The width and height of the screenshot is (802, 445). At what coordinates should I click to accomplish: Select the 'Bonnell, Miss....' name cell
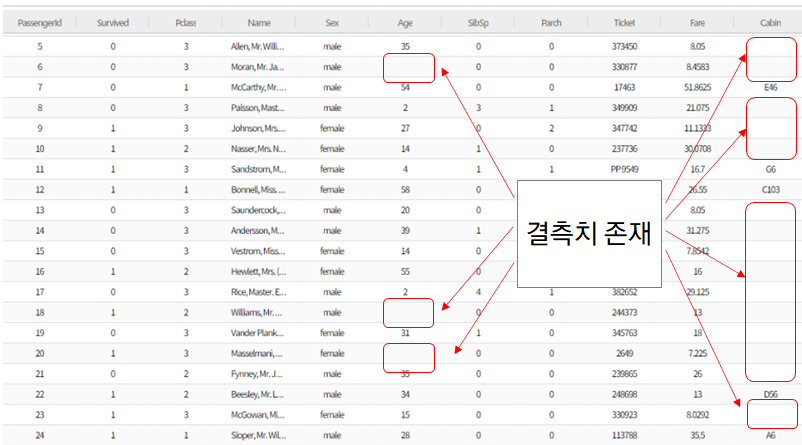click(x=258, y=190)
